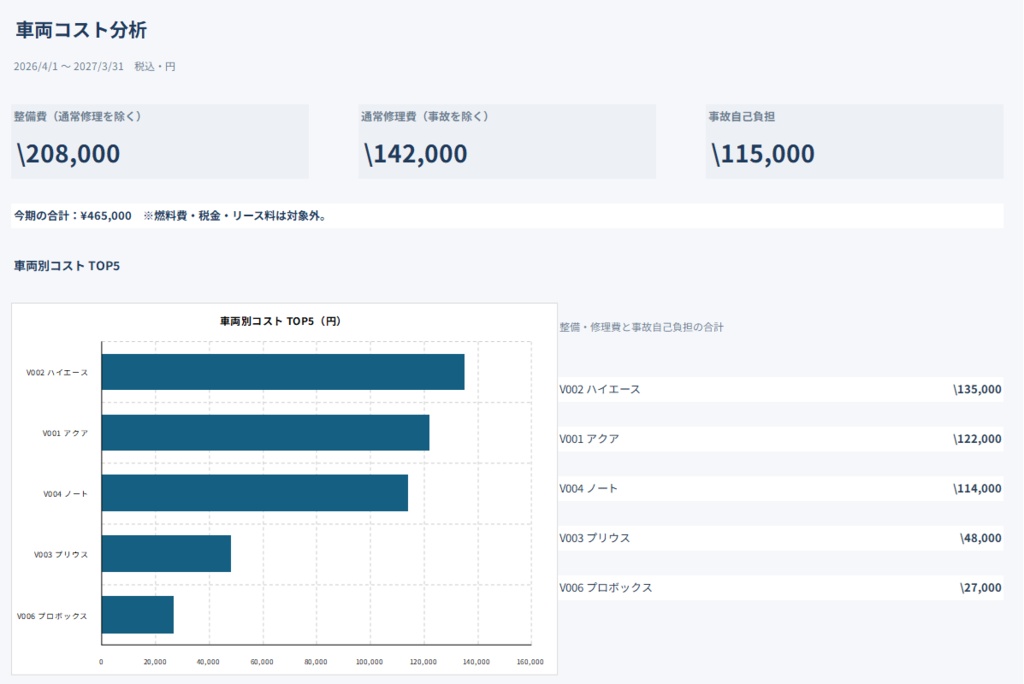Select the \115,000 accident cost value
The width and height of the screenshot is (1024, 684).
coord(763,154)
